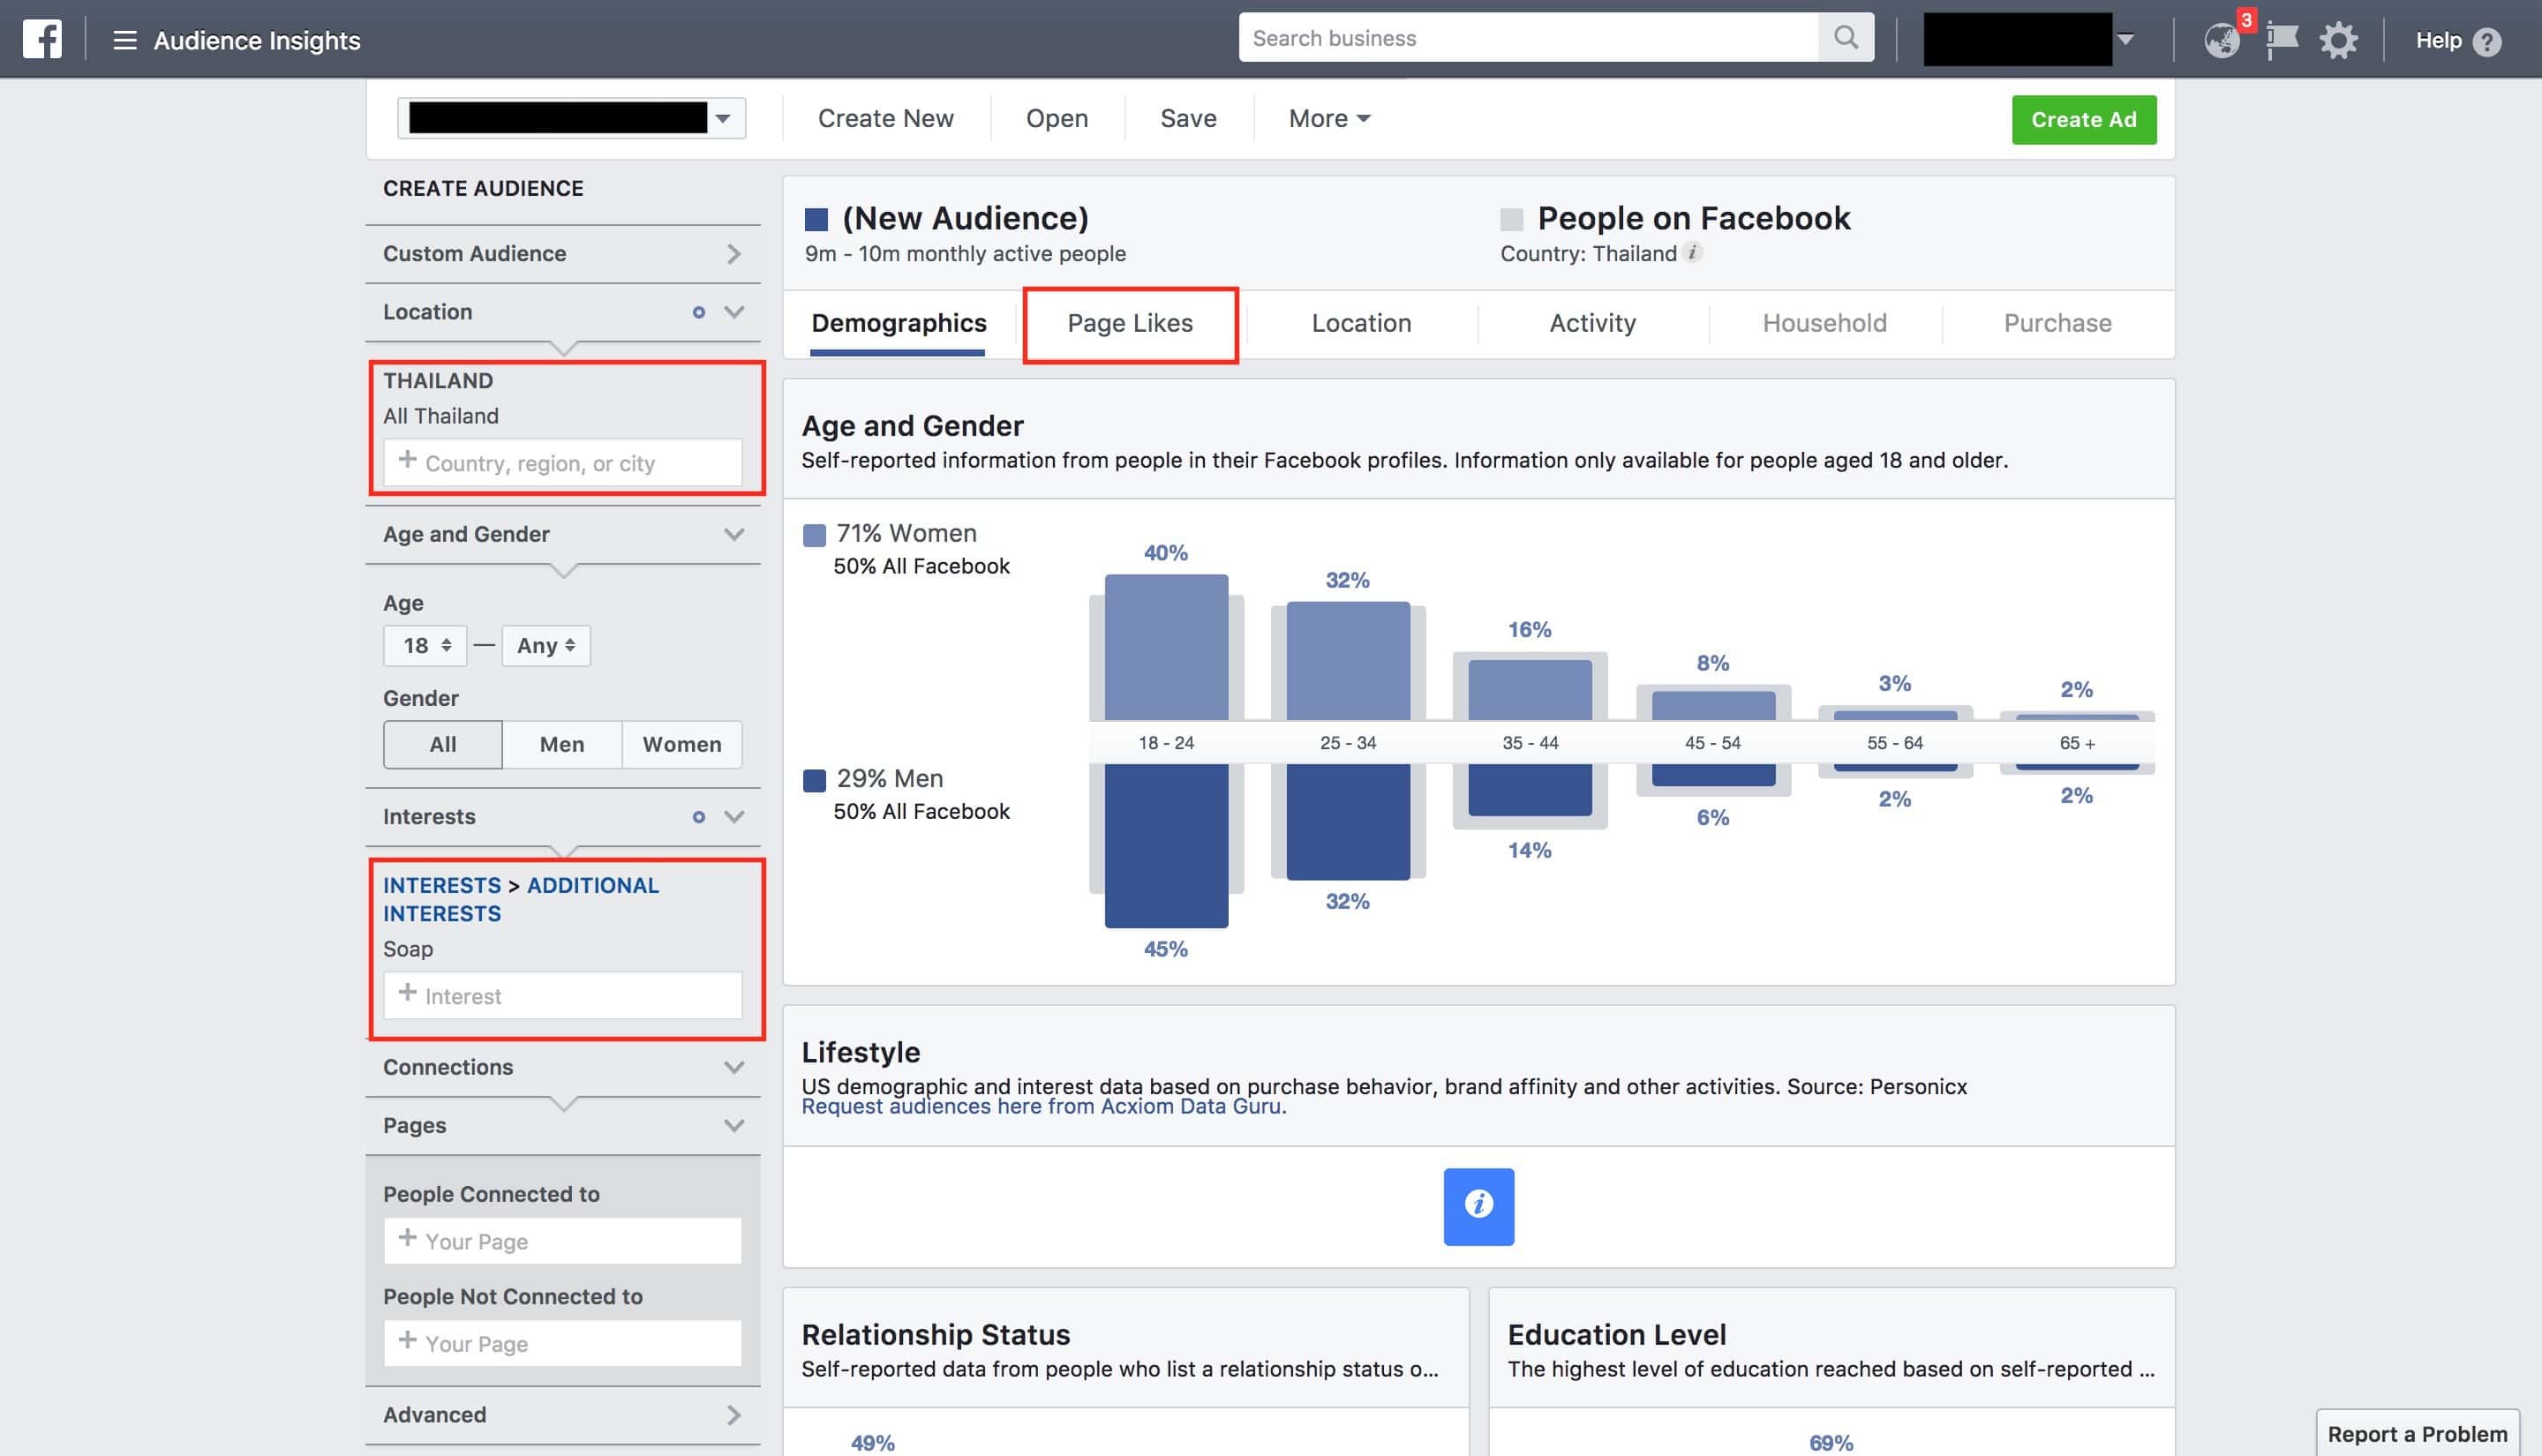Viewport: 2542px width, 1456px height.
Task: Click the green Create Ad button
Action: pyautogui.click(x=2083, y=119)
